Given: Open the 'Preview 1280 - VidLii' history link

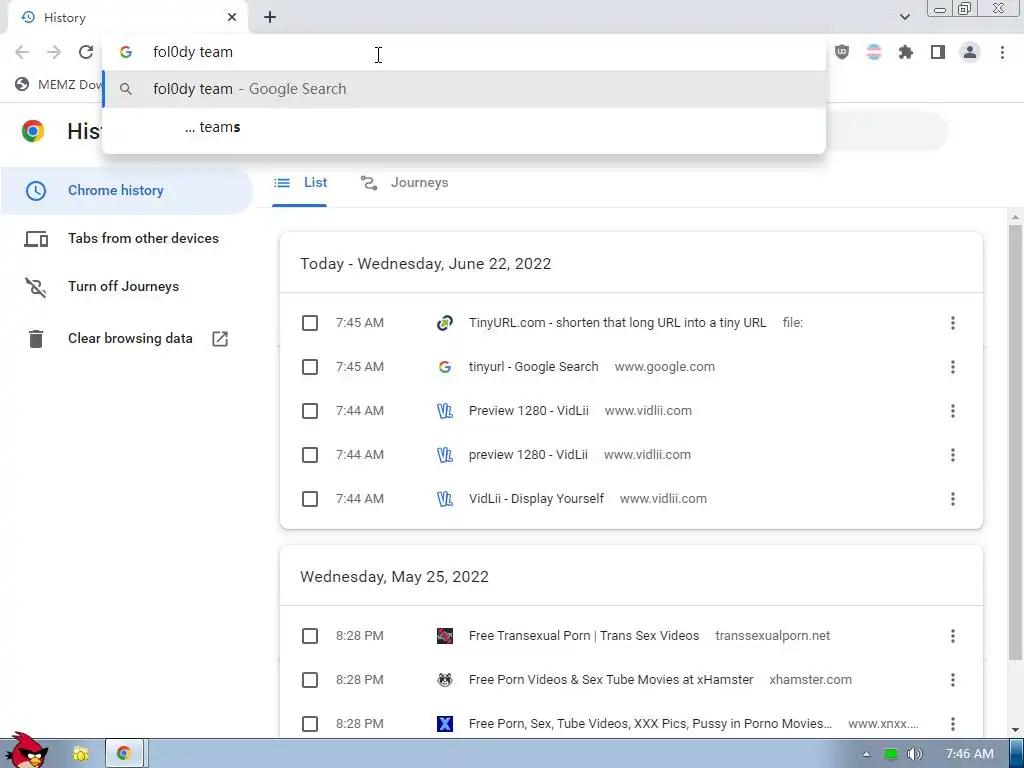Looking at the screenshot, I should tap(528, 411).
